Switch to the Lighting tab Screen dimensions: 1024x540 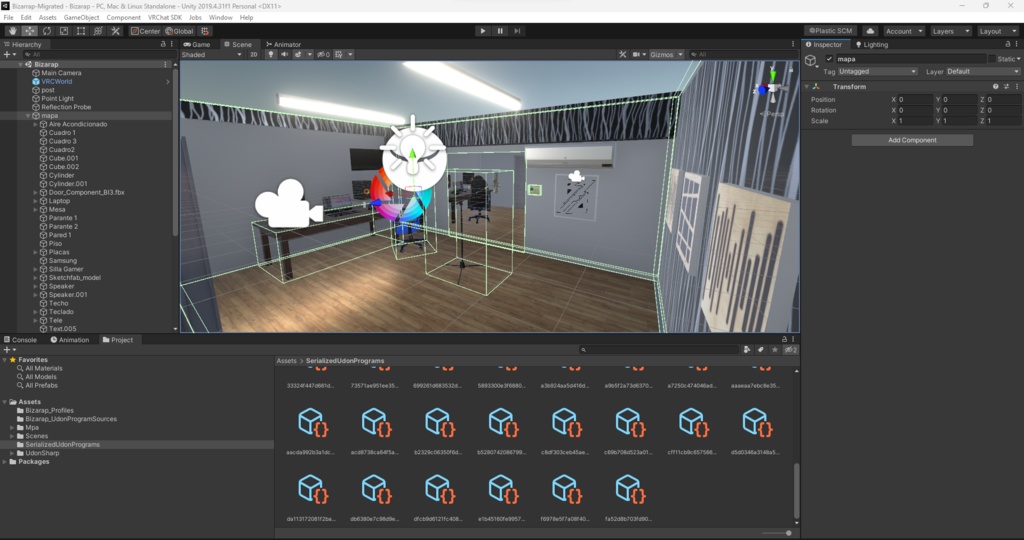[x=872, y=44]
